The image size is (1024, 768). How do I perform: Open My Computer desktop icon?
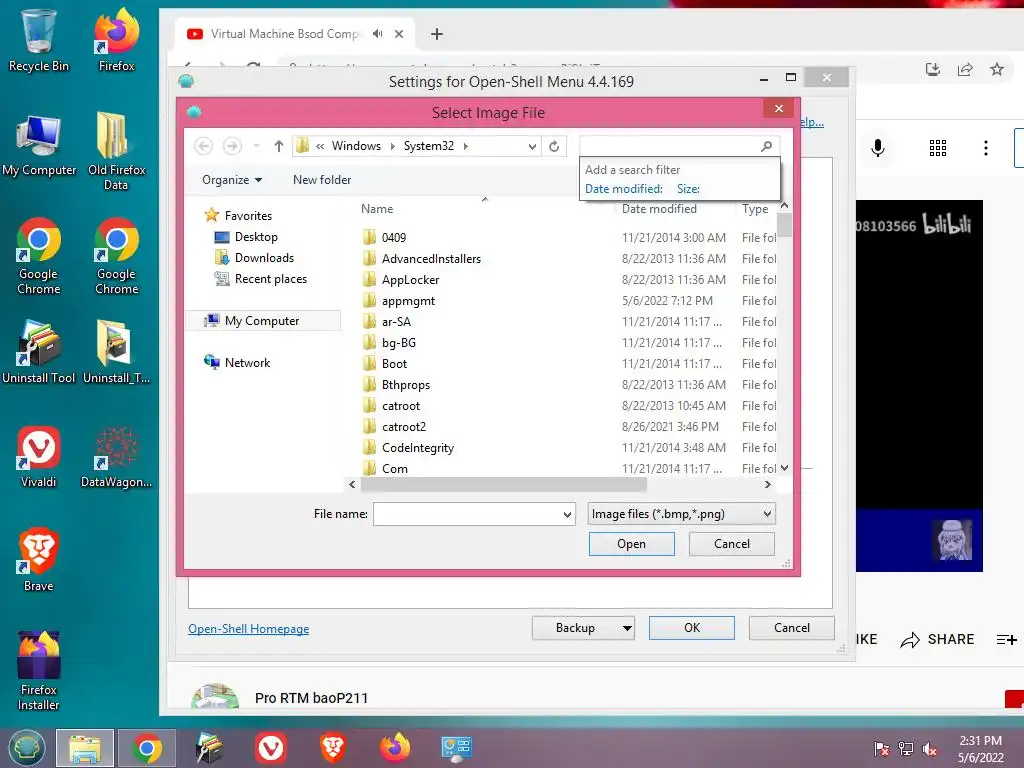tap(39, 145)
